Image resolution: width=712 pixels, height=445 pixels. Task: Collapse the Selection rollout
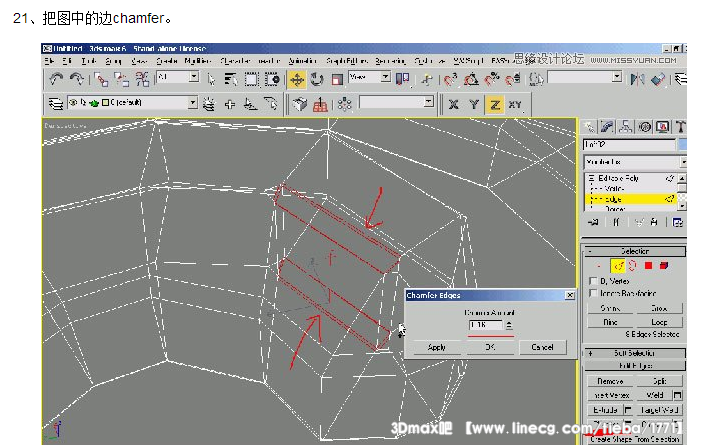(590, 251)
